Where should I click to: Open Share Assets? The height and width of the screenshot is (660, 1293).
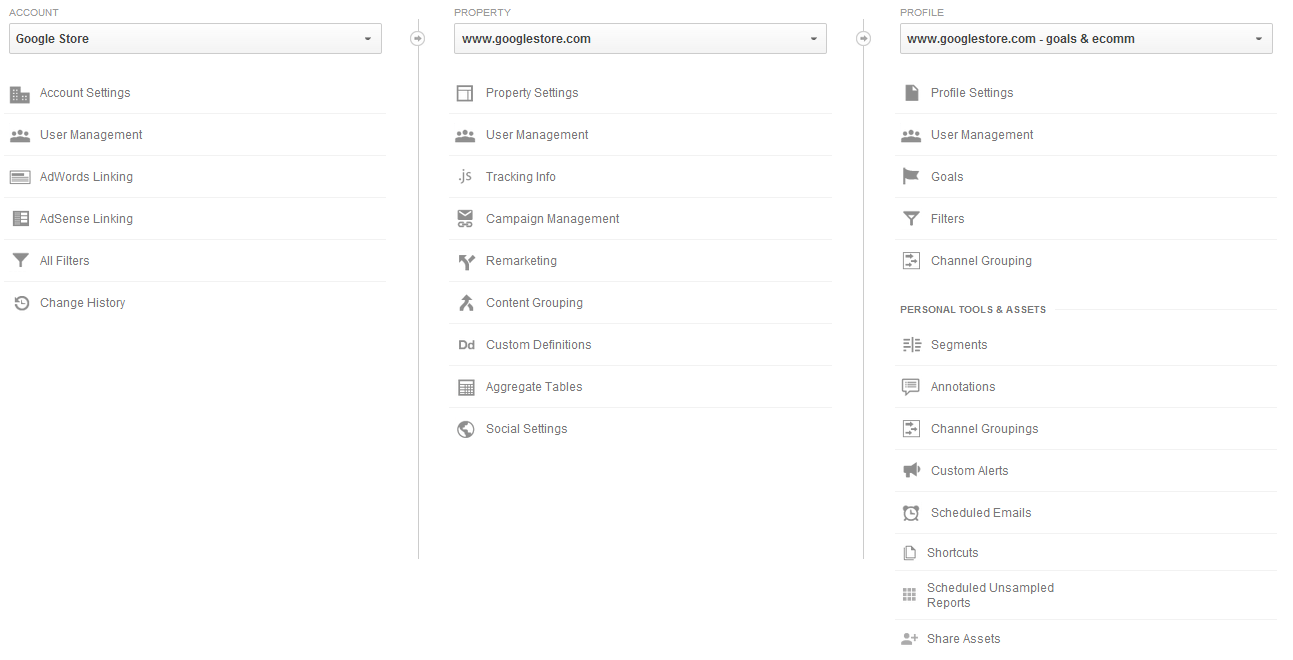pyautogui.click(x=965, y=639)
